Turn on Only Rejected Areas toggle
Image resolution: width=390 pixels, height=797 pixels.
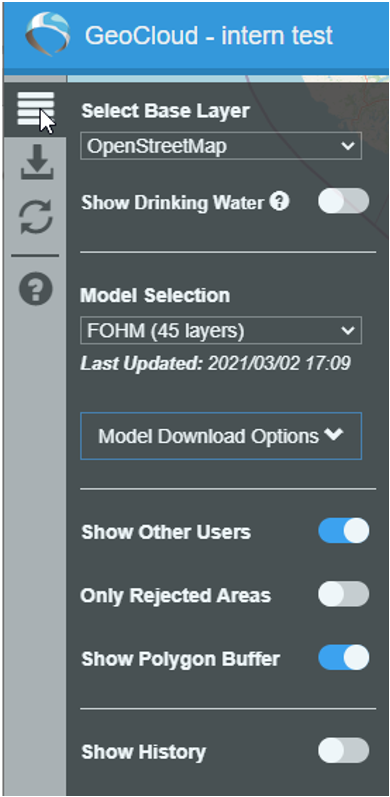(x=344, y=594)
